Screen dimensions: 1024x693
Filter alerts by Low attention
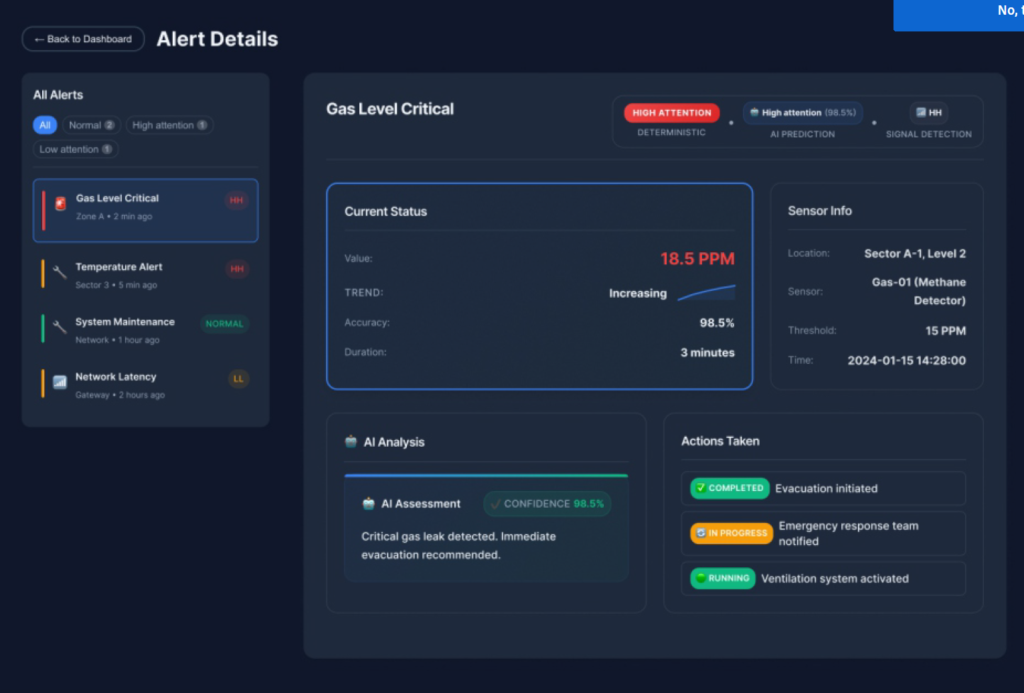click(x=76, y=149)
